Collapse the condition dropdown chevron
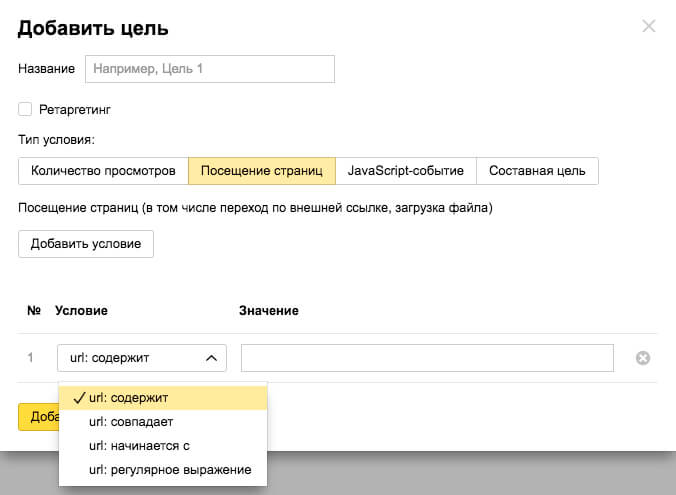The image size is (676, 495). [x=211, y=358]
